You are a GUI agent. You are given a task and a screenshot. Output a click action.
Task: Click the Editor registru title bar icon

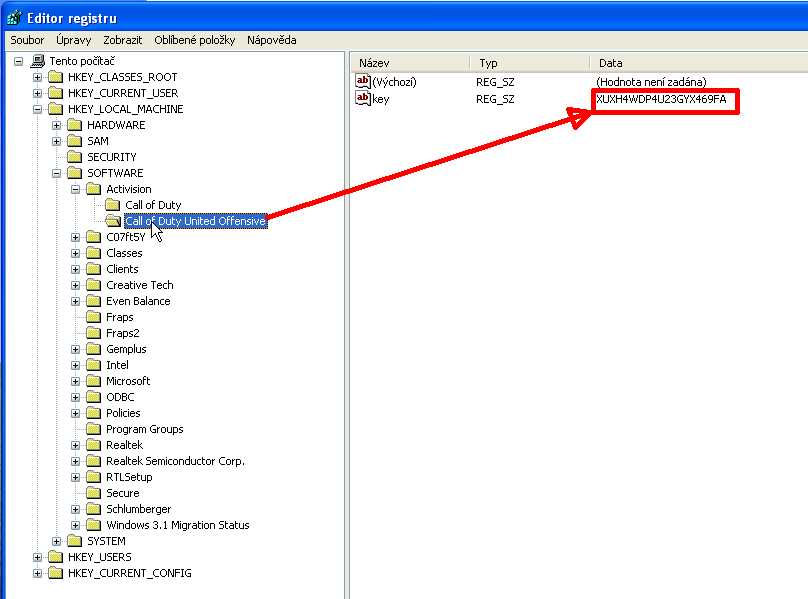click(14, 18)
